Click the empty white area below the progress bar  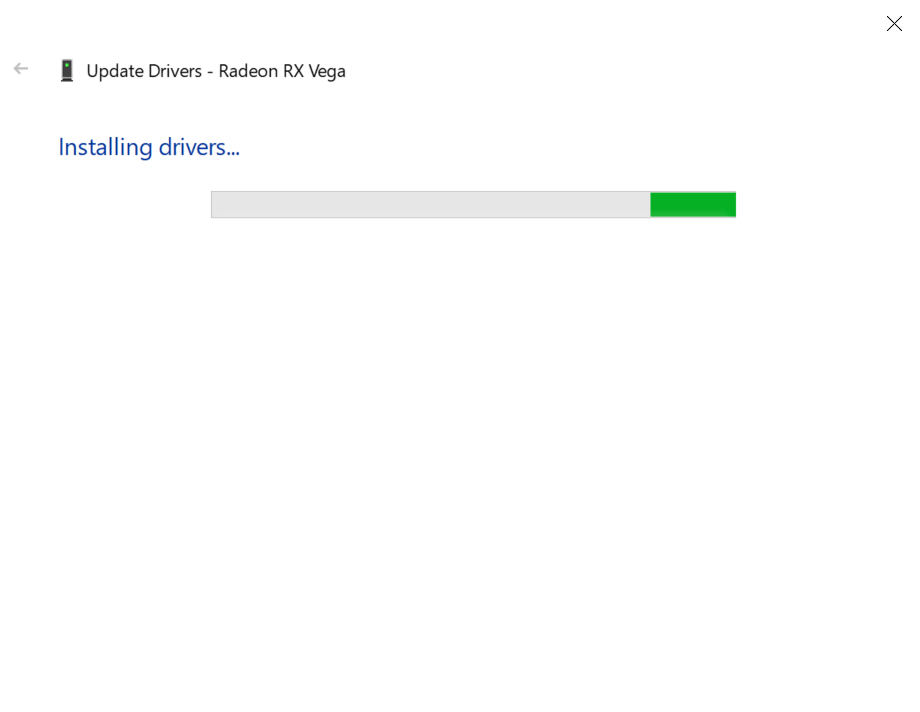[460, 450]
